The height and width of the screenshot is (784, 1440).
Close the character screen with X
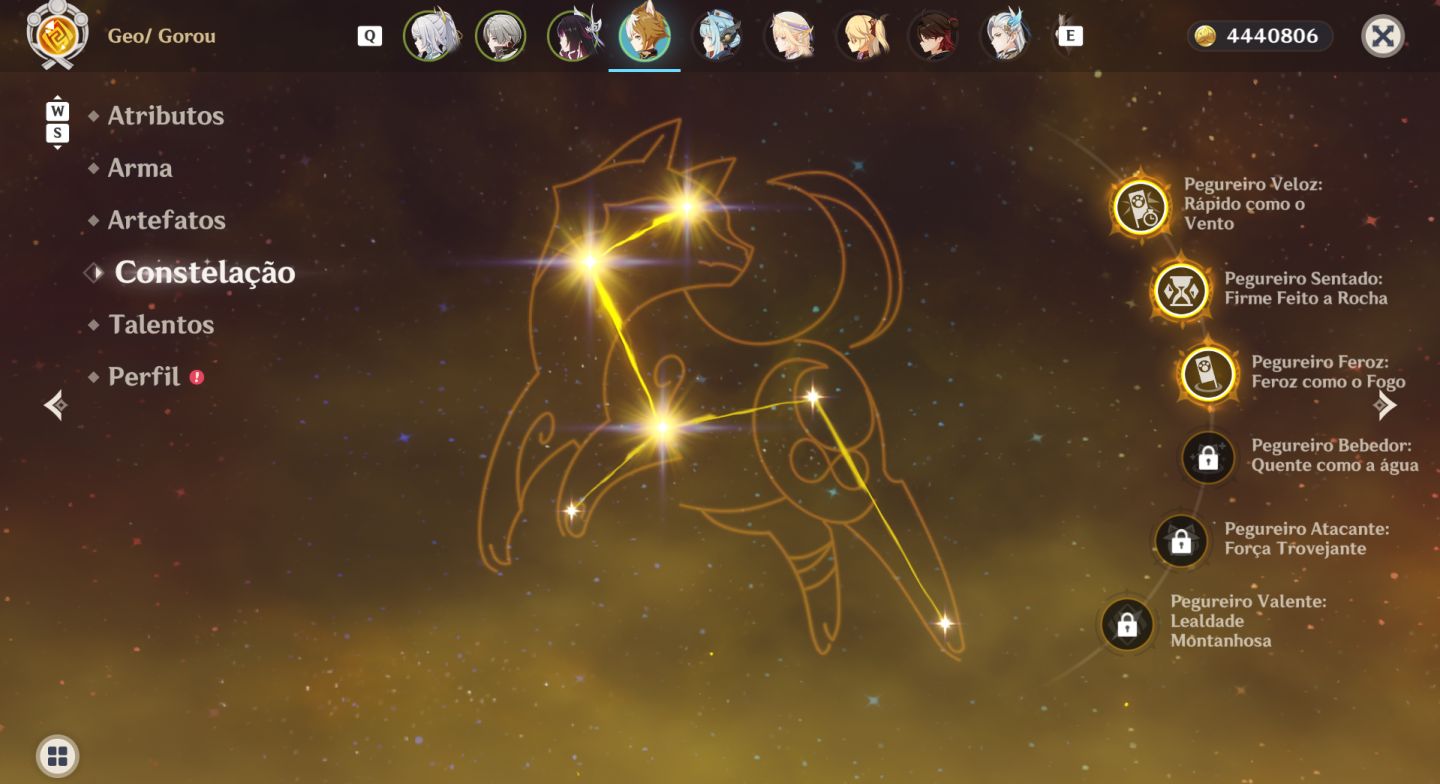pos(1383,36)
